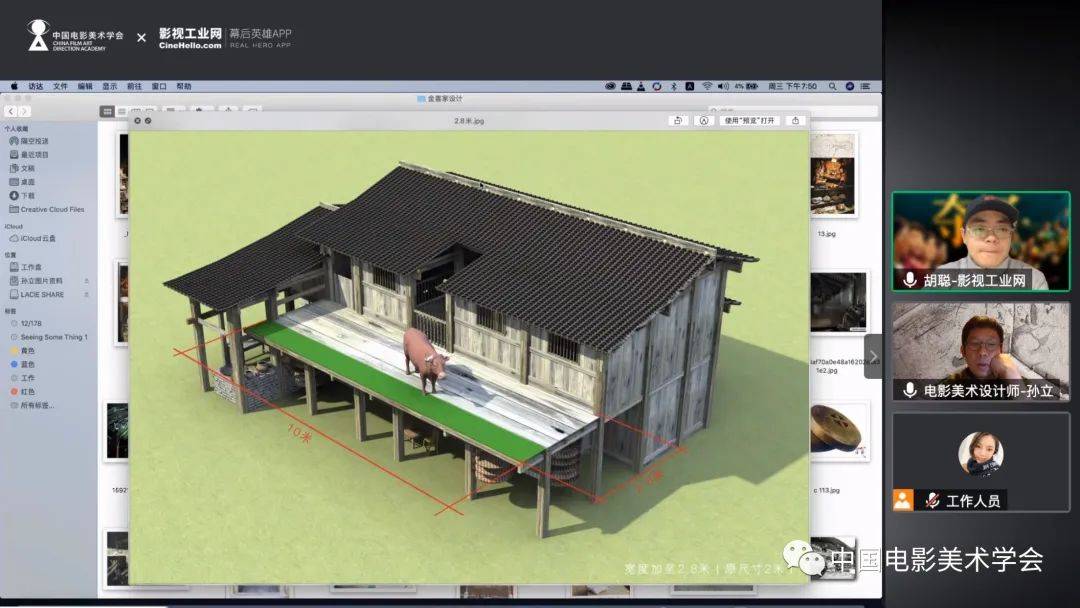
Task: Open LACIE SHARE drive in sidebar
Action: tap(37, 295)
